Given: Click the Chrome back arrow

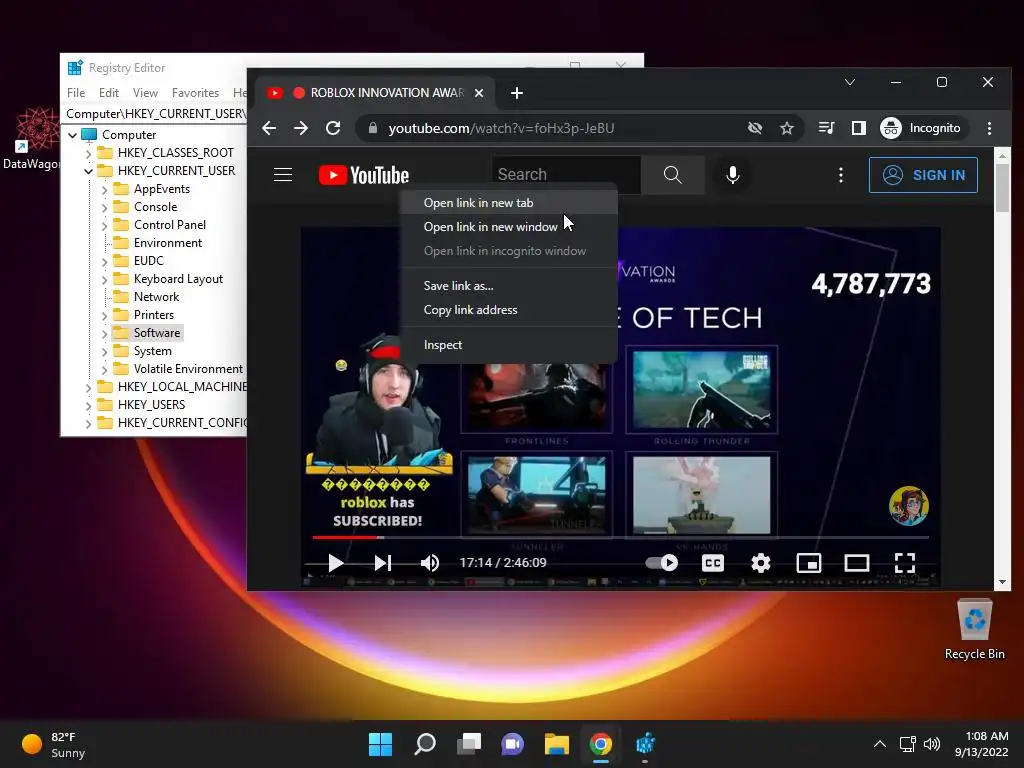Looking at the screenshot, I should [x=269, y=128].
